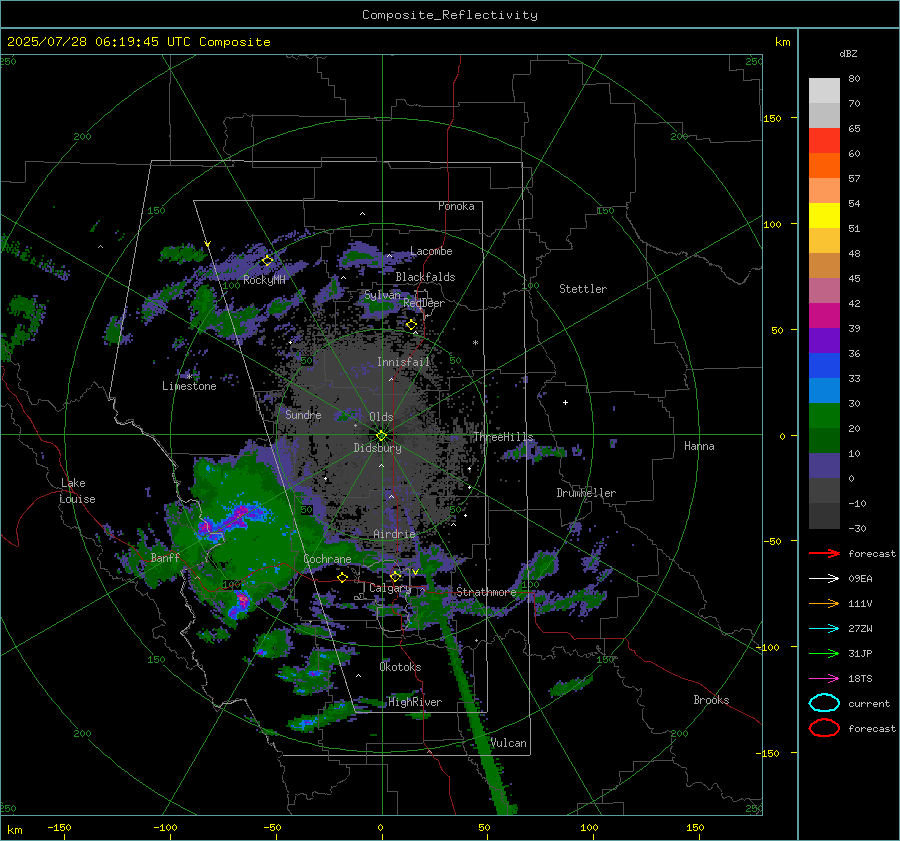Click the red forecast ellipse icon
Viewport: 900px width, 841px height.
824,728
